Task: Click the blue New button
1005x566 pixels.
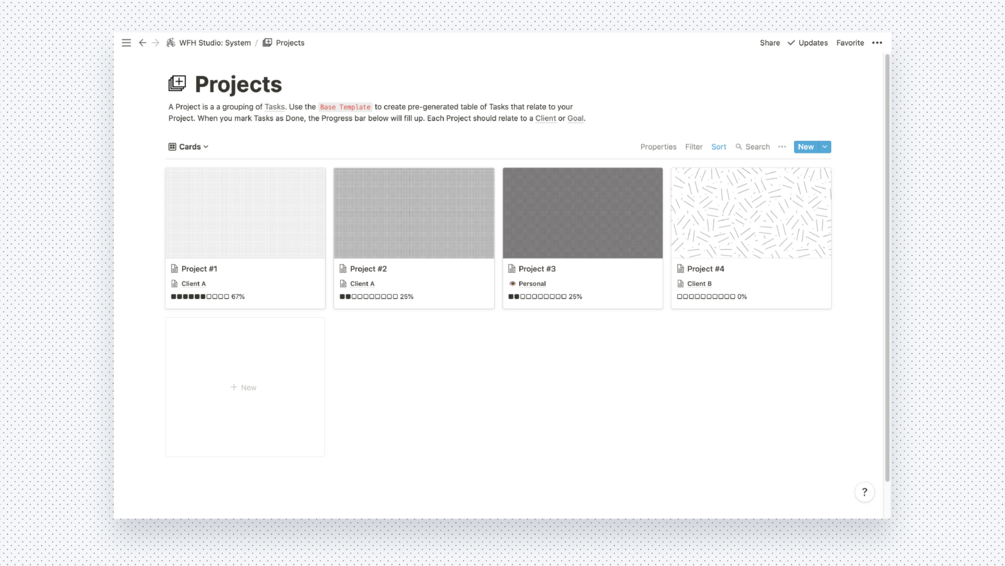Action: (806, 147)
